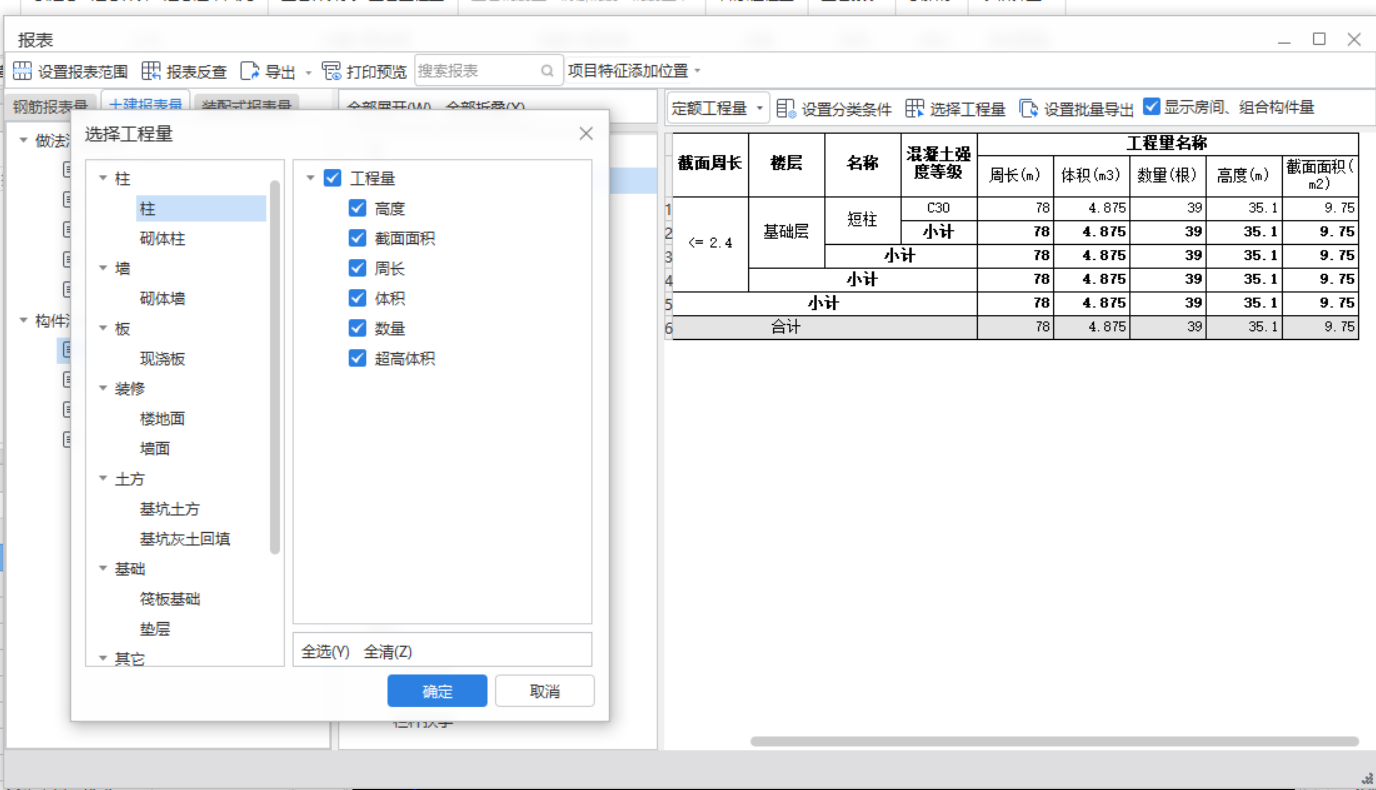Collapse the 基础 category

(103, 569)
